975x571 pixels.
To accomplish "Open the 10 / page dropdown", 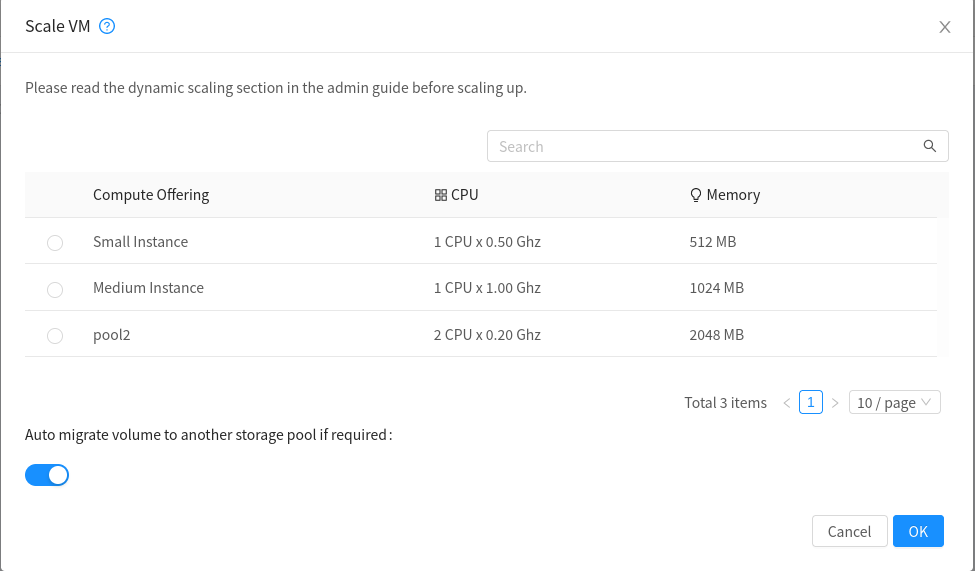I will tap(894, 402).
